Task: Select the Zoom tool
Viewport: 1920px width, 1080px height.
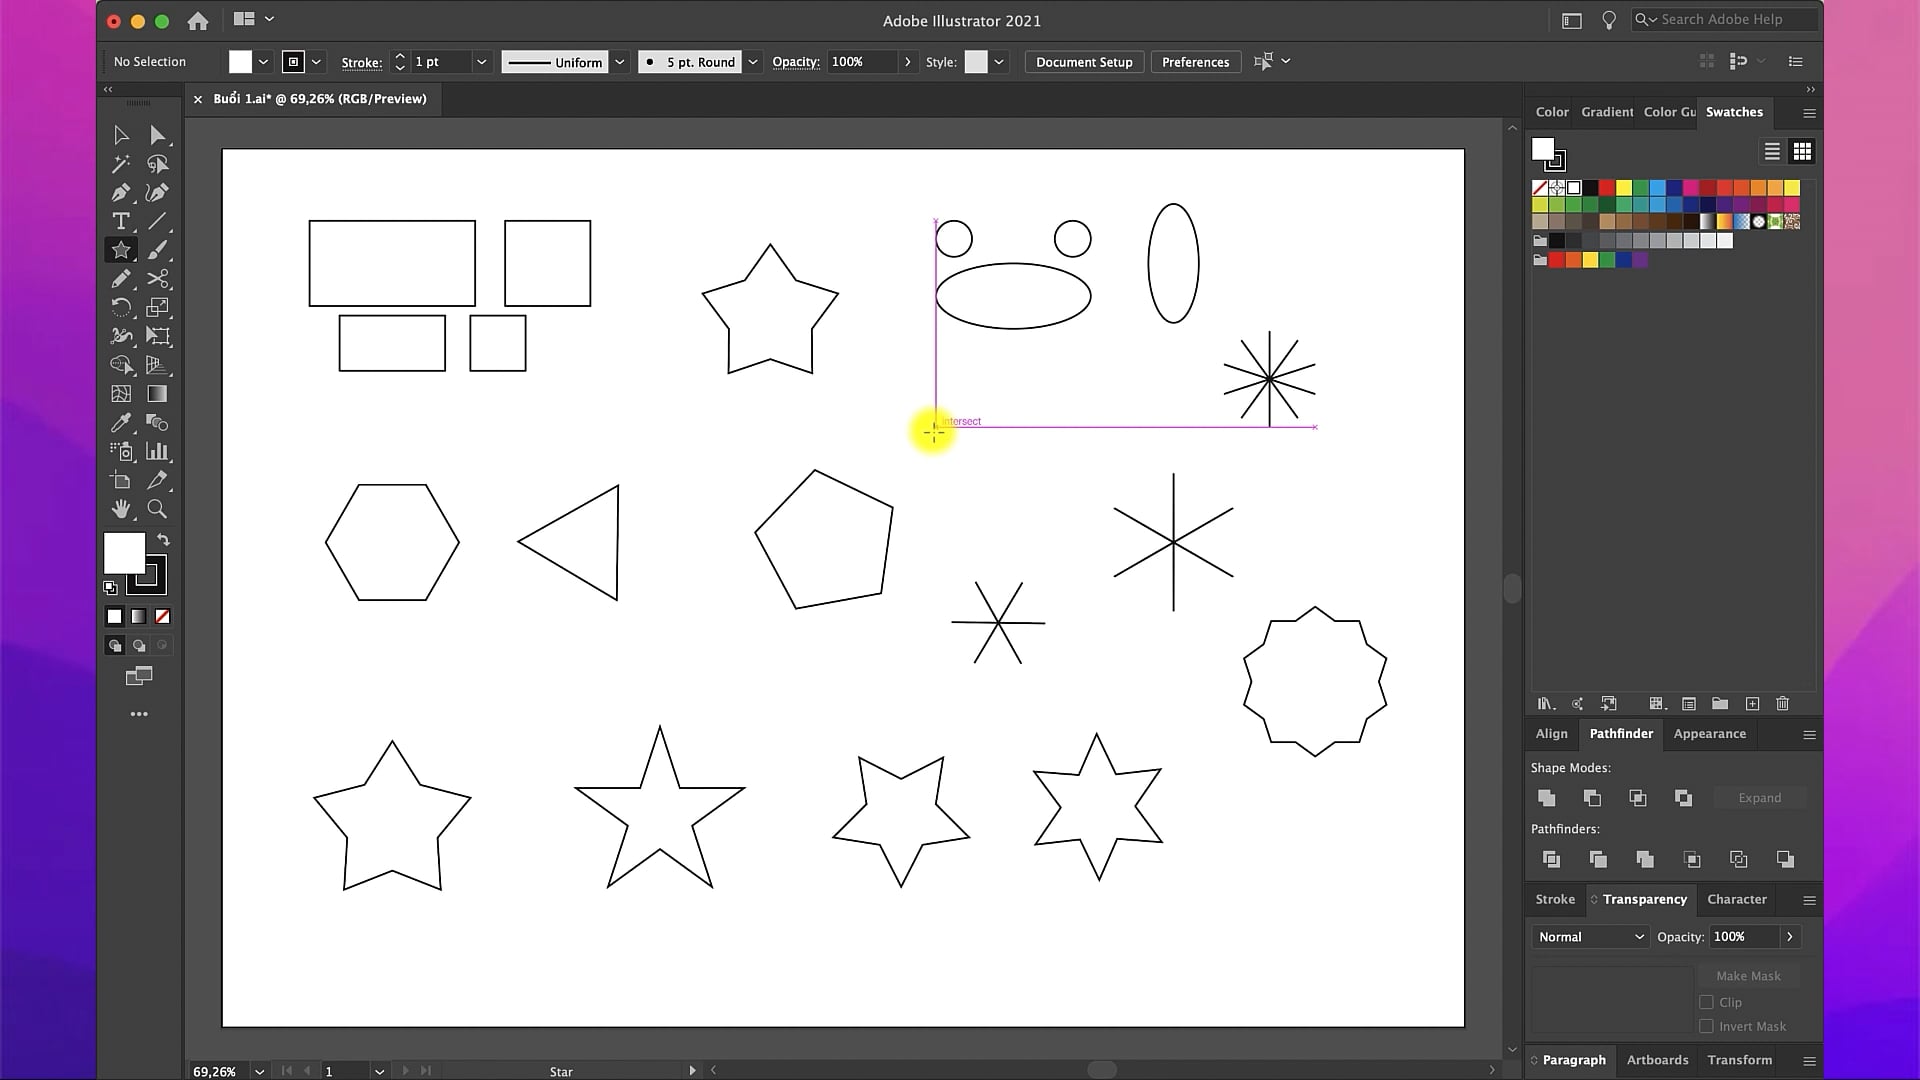Action: pos(157,509)
